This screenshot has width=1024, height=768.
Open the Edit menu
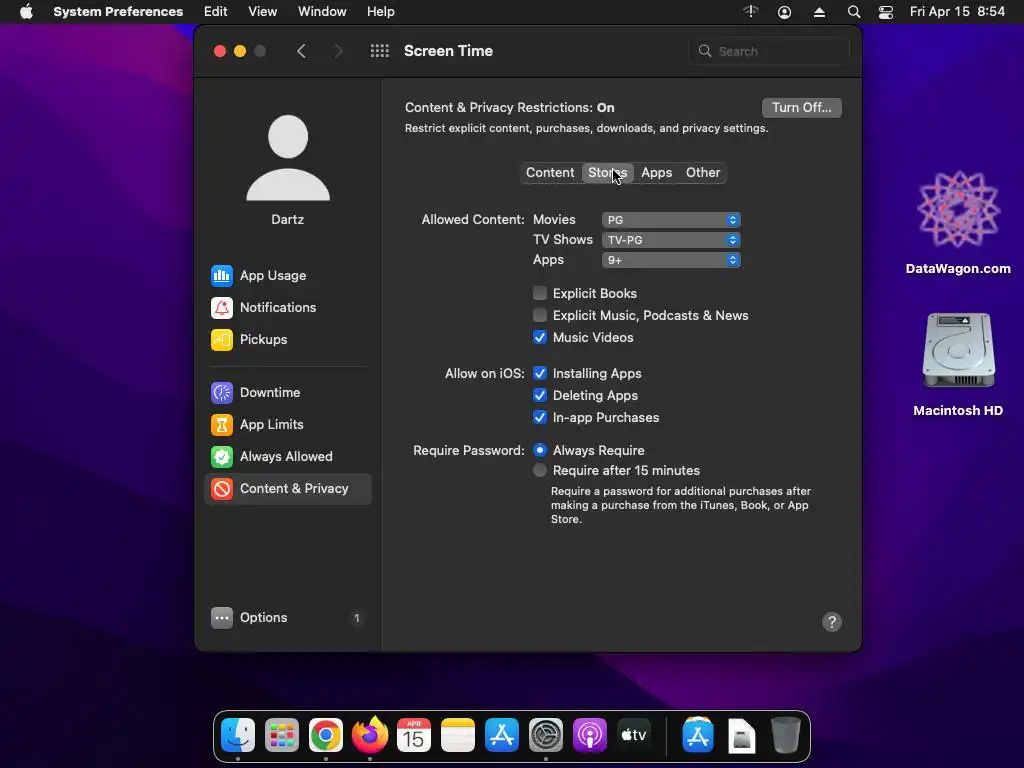tap(216, 12)
